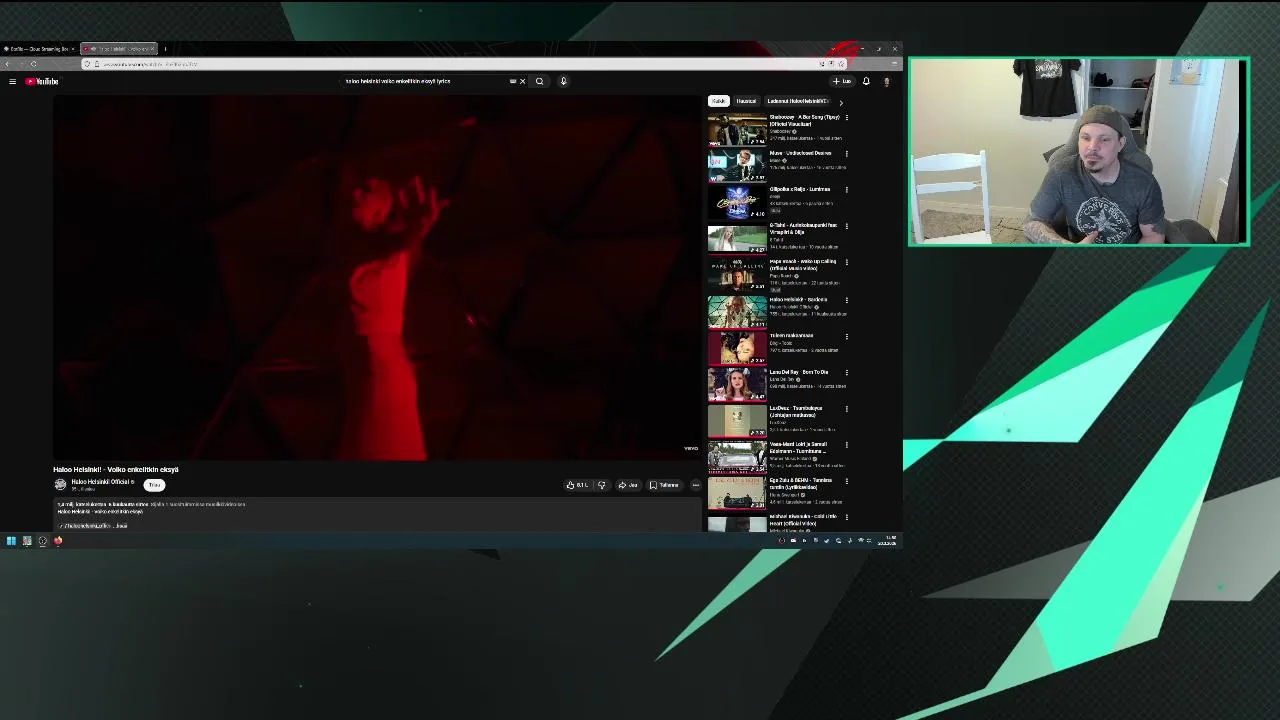1280x720 pixels.
Task: Open Yölinen maisemassa video thumbnail
Action: tap(737, 348)
